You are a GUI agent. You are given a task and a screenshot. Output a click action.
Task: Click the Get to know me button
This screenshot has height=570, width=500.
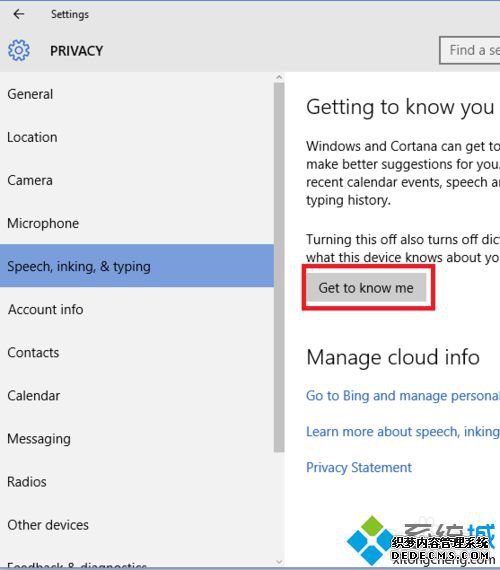tap(366, 288)
